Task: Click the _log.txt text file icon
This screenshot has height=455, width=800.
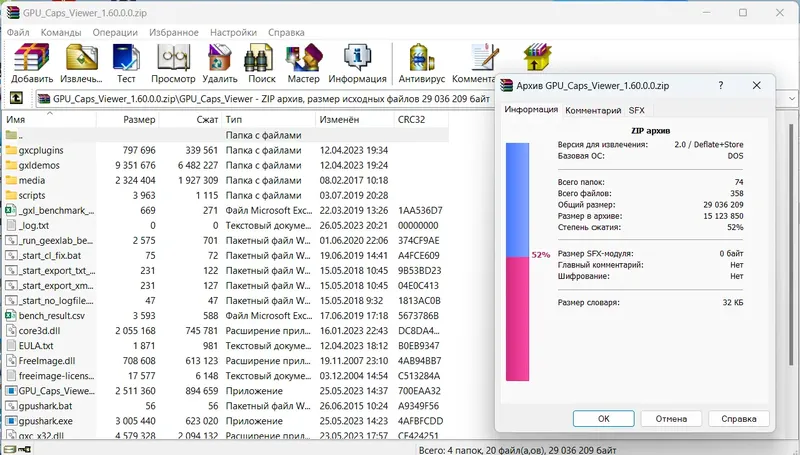Action: [11, 225]
